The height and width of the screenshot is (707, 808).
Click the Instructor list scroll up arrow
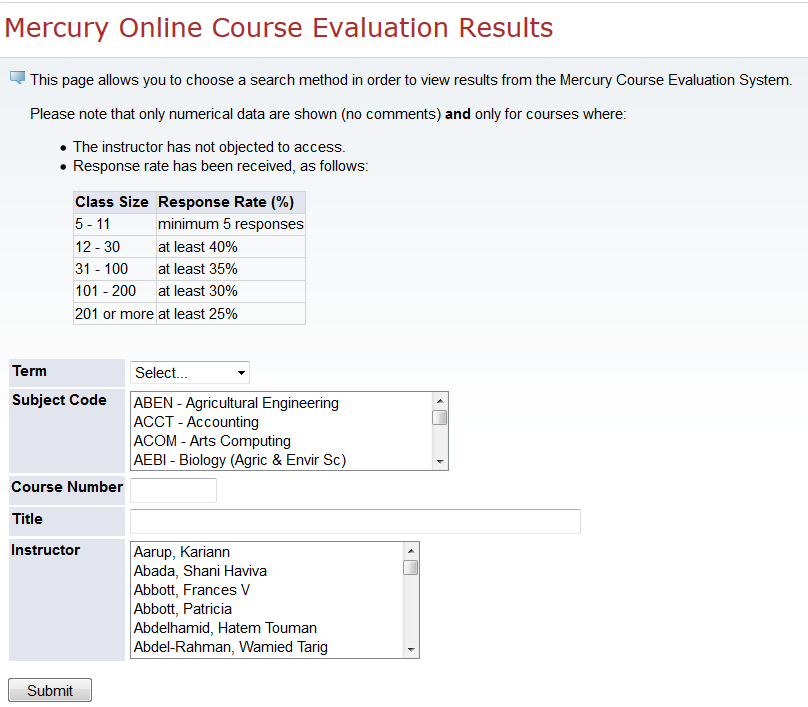coord(411,551)
